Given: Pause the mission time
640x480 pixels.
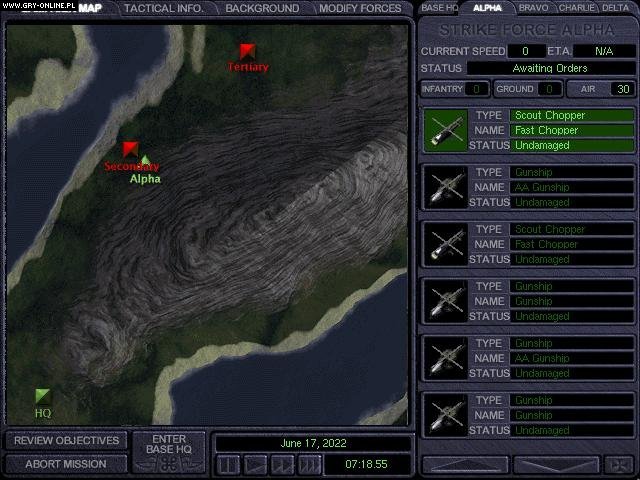Looking at the screenshot, I should pyautogui.click(x=229, y=464).
